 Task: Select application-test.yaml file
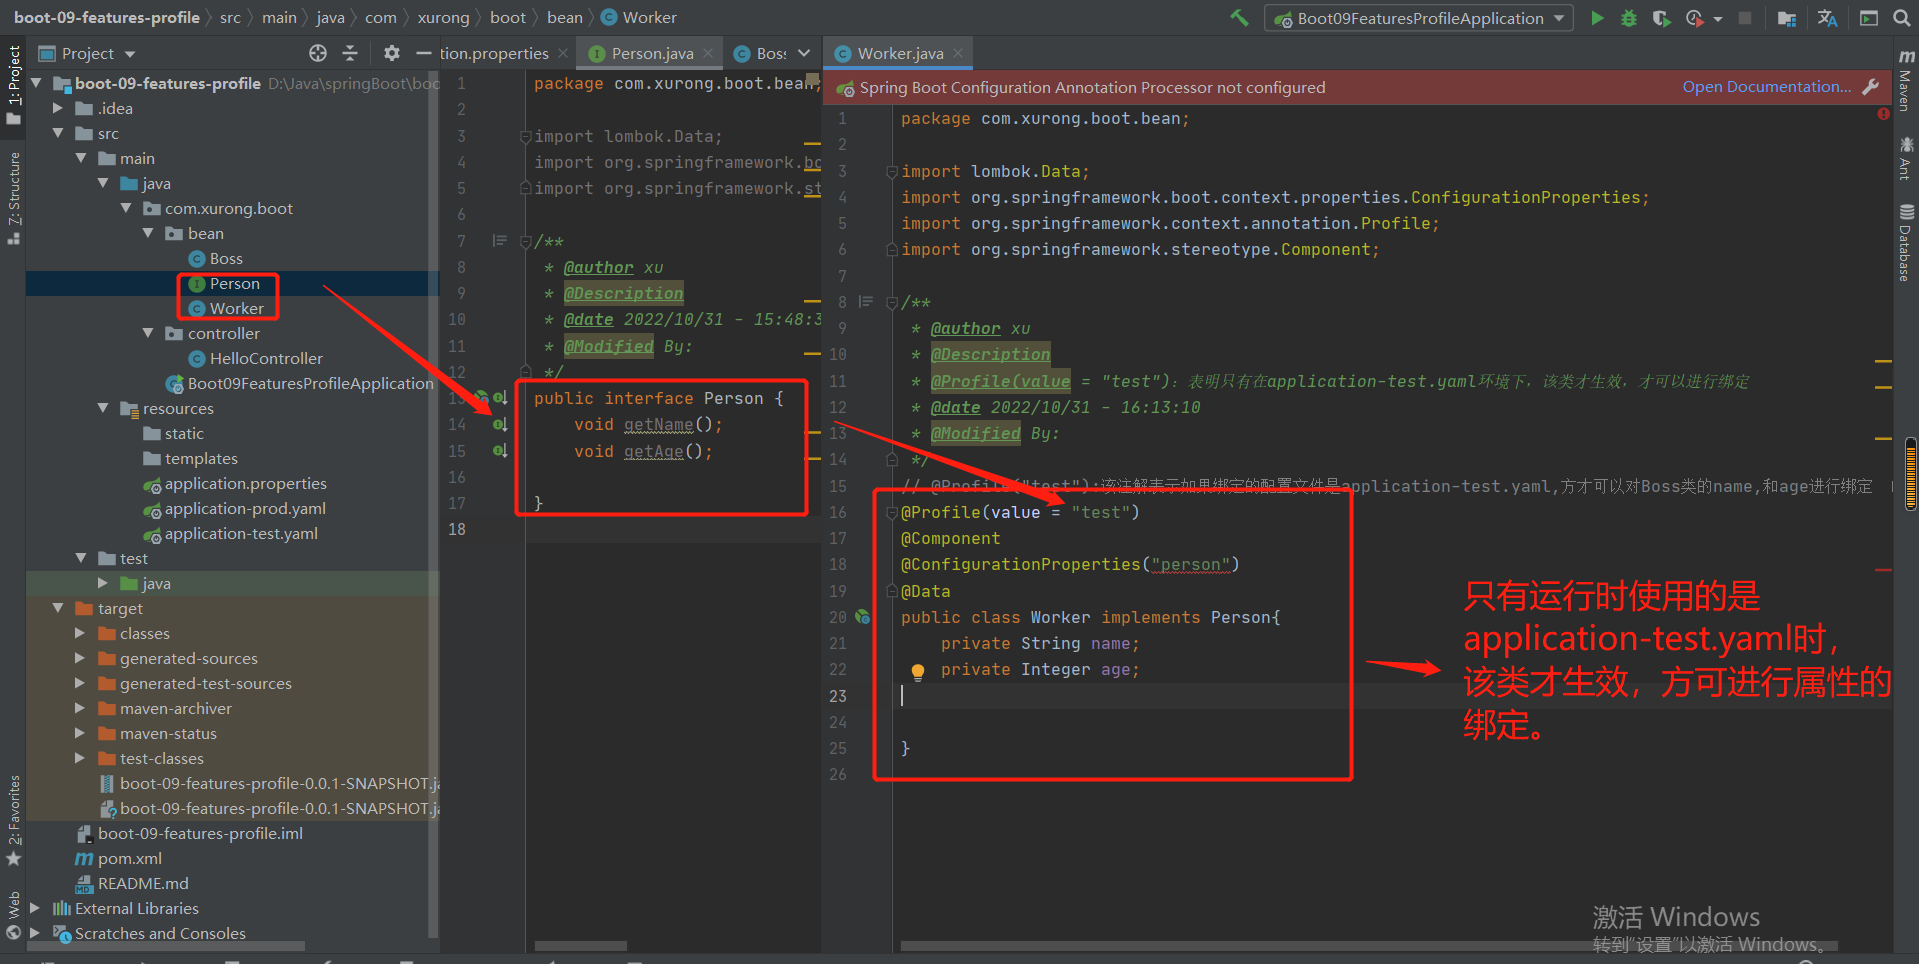[x=241, y=533]
